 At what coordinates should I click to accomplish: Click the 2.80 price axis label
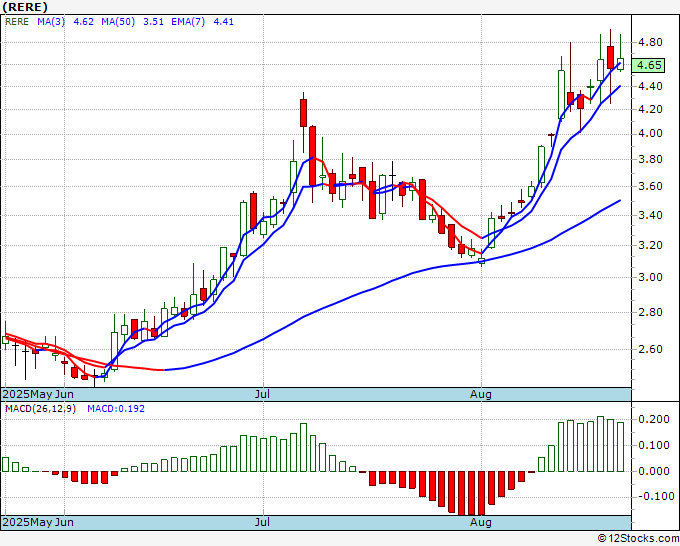point(650,312)
